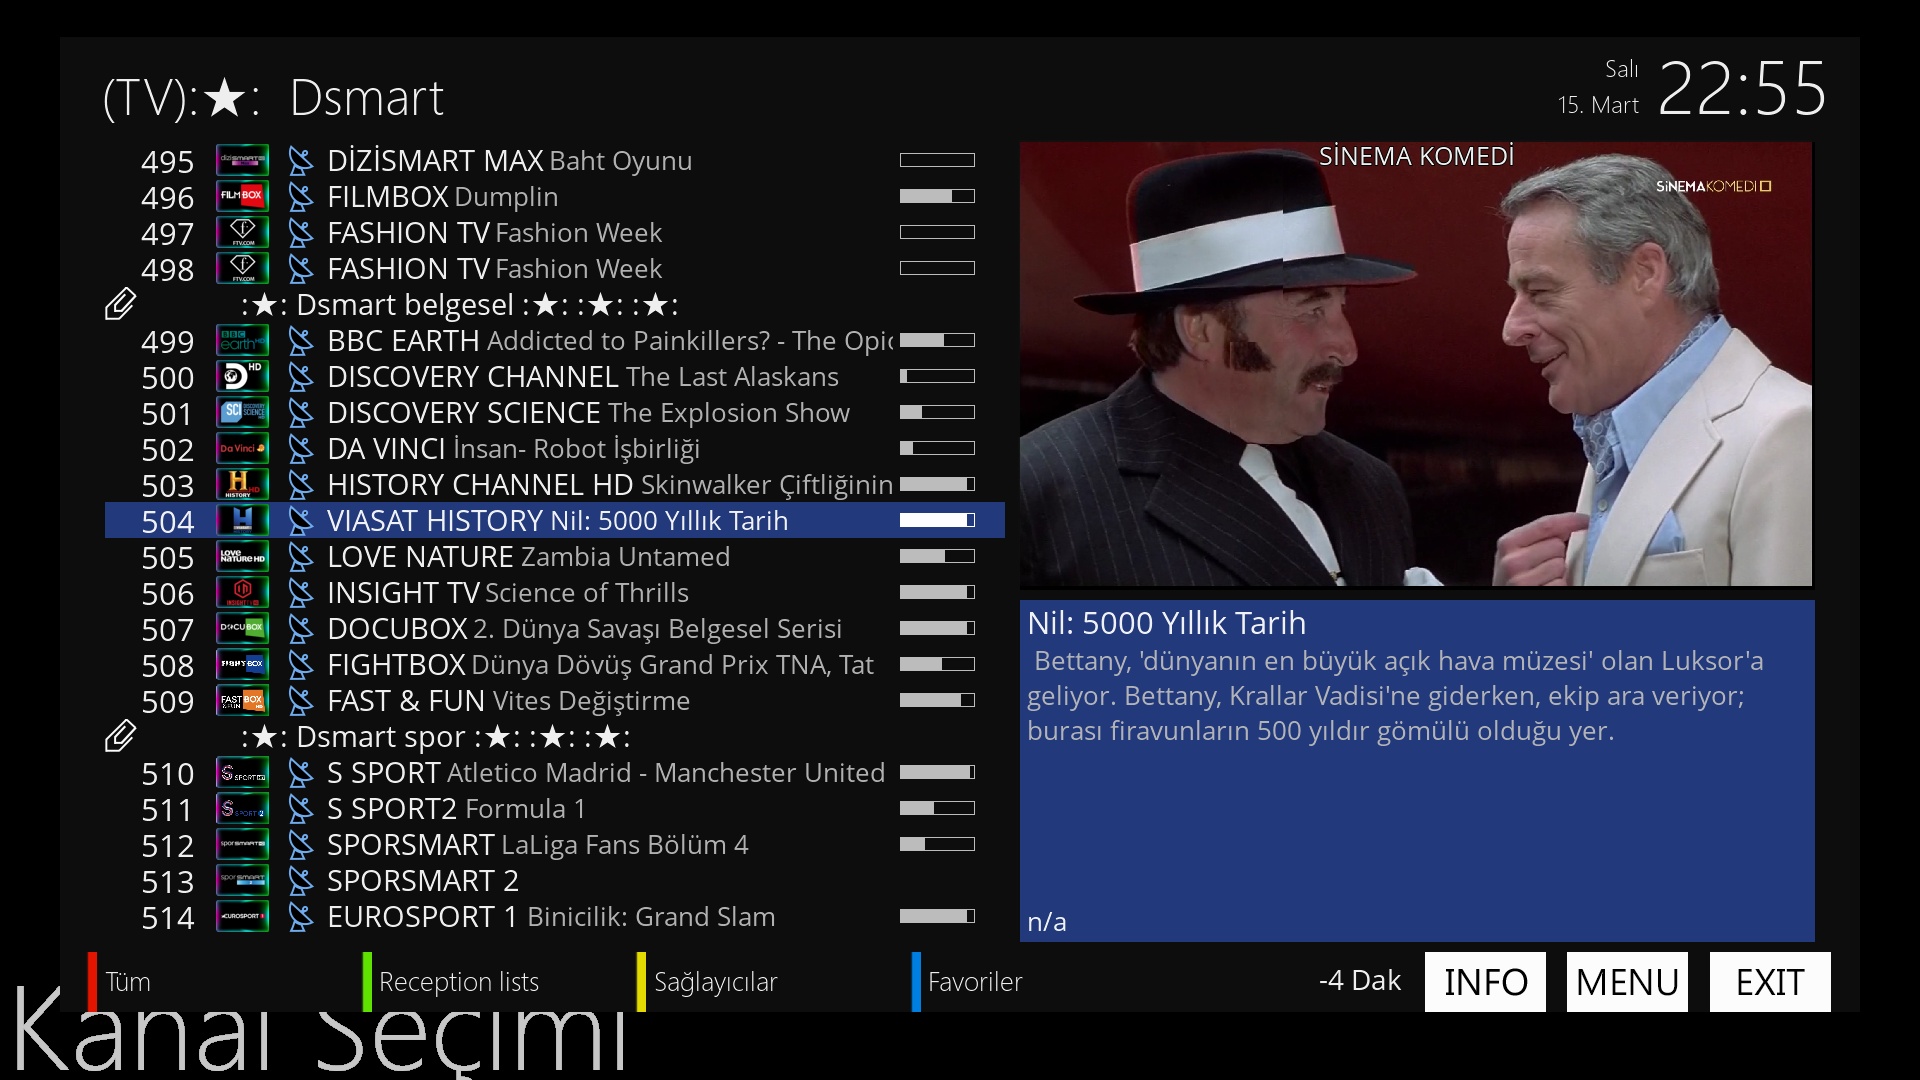
Task: Select the HISTORY CHANNEL HD logo
Action: point(243,484)
